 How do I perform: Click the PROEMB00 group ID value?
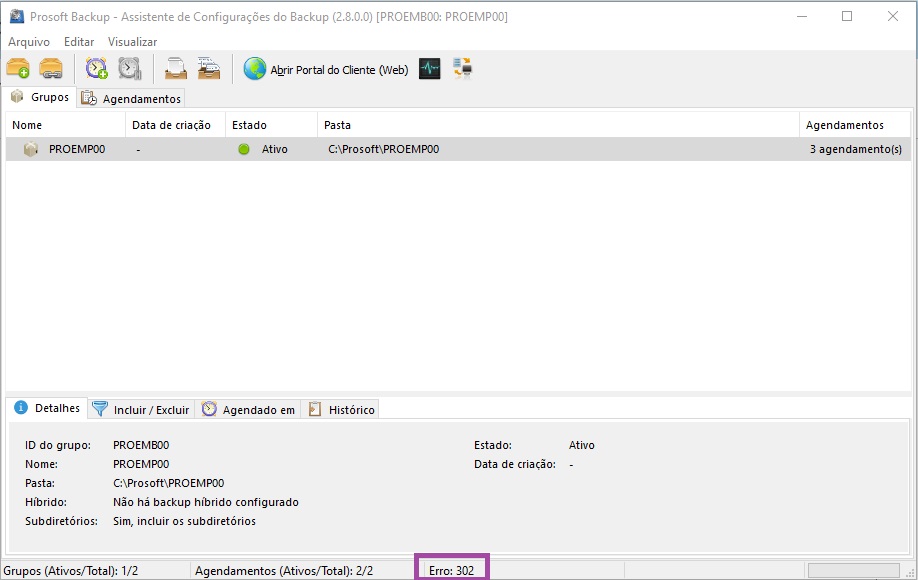point(141,445)
